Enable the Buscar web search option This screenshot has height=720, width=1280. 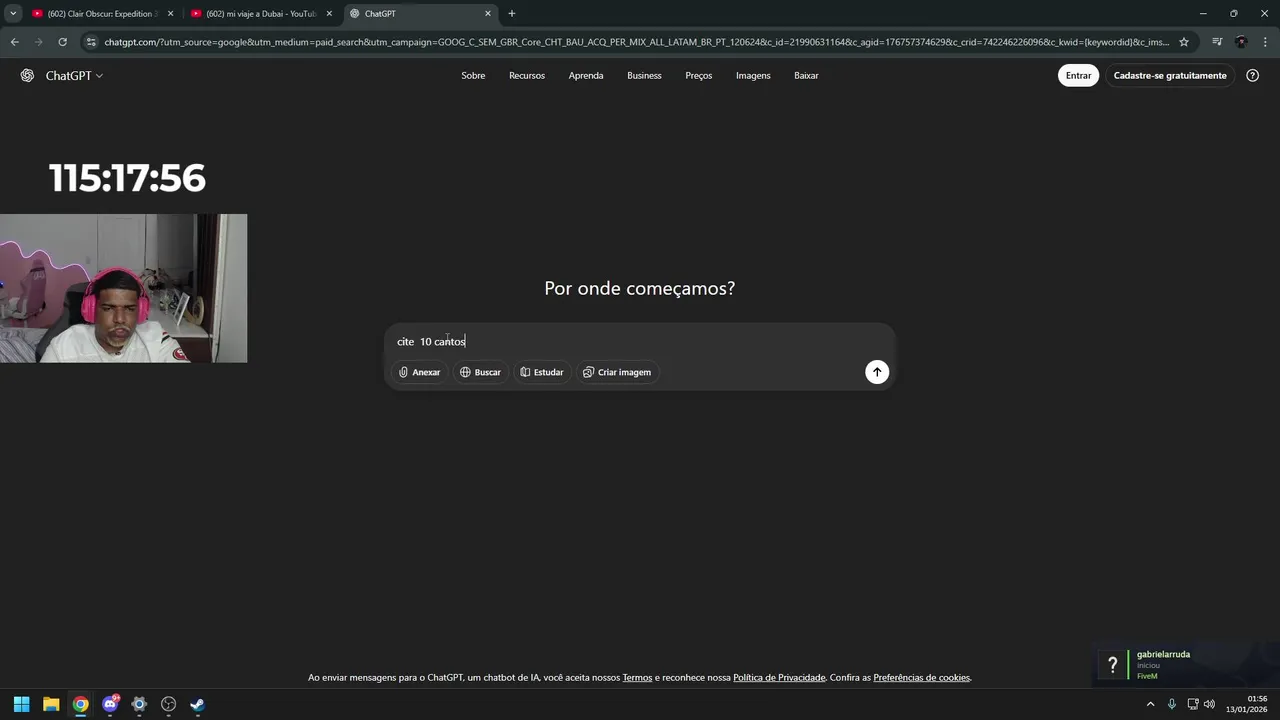(x=480, y=372)
